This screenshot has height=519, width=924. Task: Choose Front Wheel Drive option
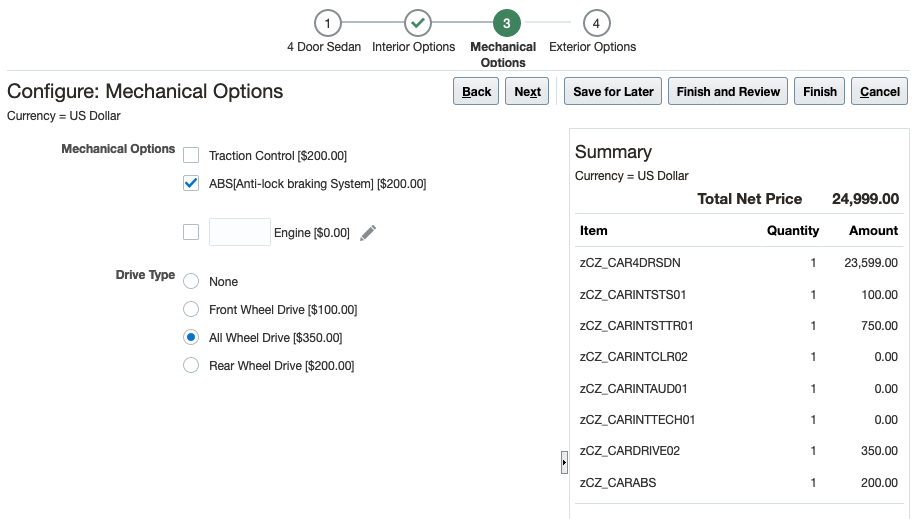coord(191,310)
